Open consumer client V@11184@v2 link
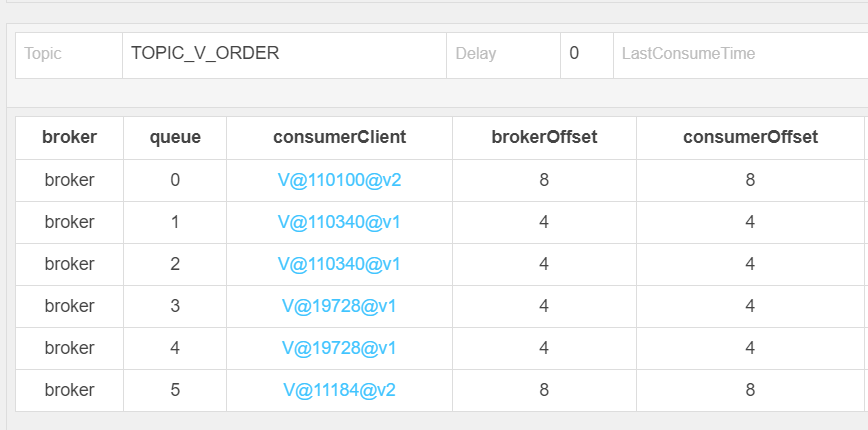Viewport: 868px width, 430px height. point(339,390)
